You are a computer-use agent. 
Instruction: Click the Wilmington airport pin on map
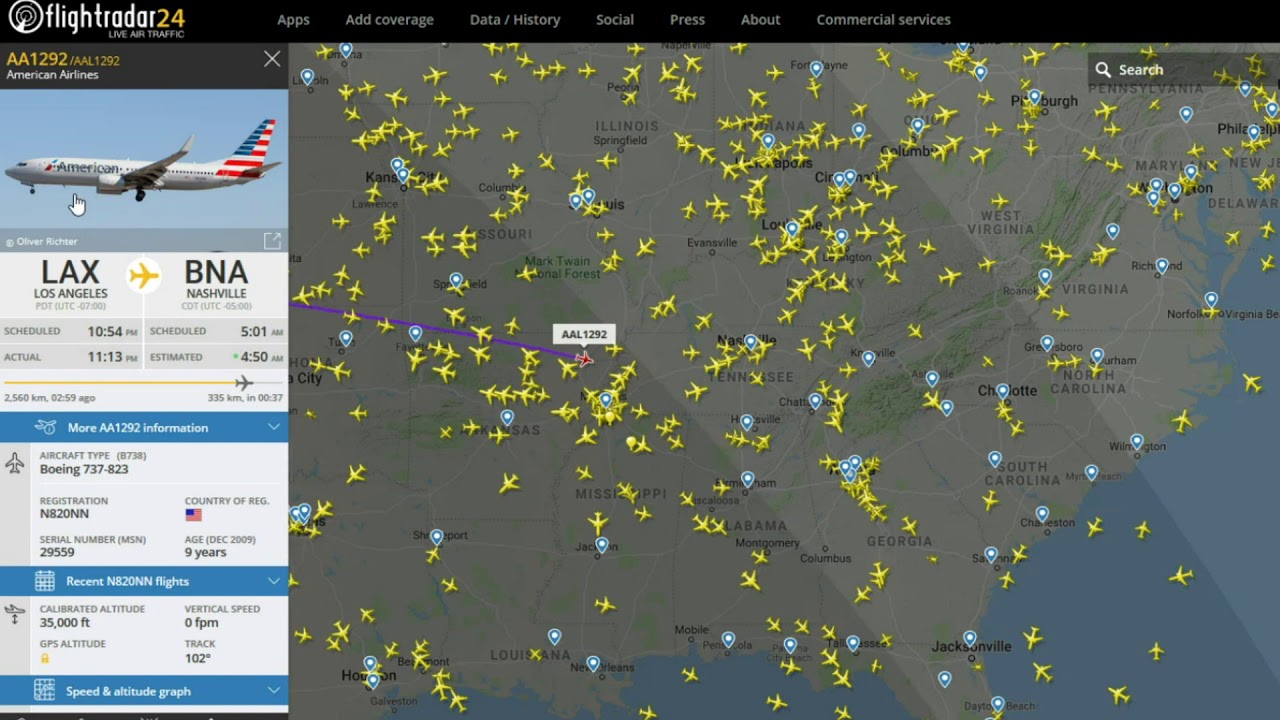(x=1137, y=441)
